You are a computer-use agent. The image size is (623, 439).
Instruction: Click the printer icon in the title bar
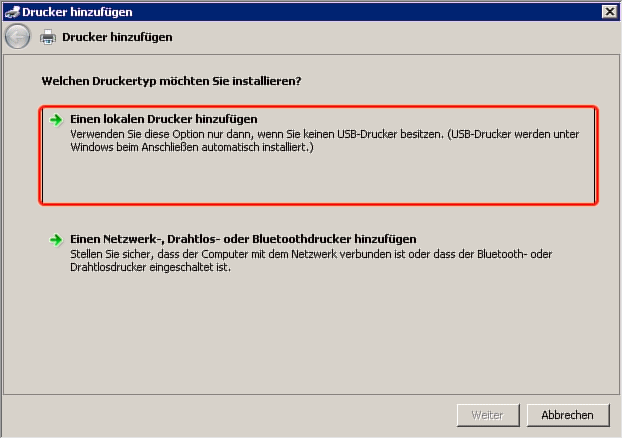pyautogui.click(x=10, y=11)
